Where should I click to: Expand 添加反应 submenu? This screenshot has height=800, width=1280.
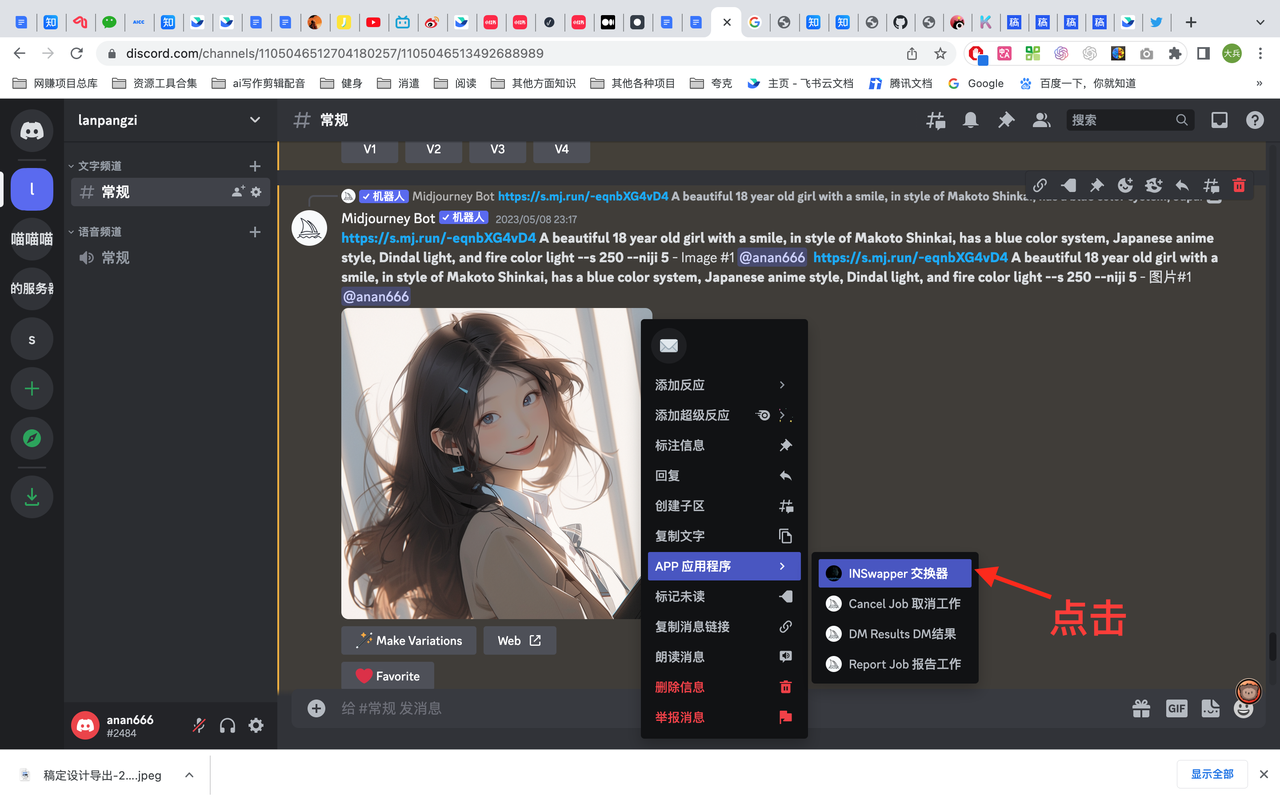pos(724,385)
